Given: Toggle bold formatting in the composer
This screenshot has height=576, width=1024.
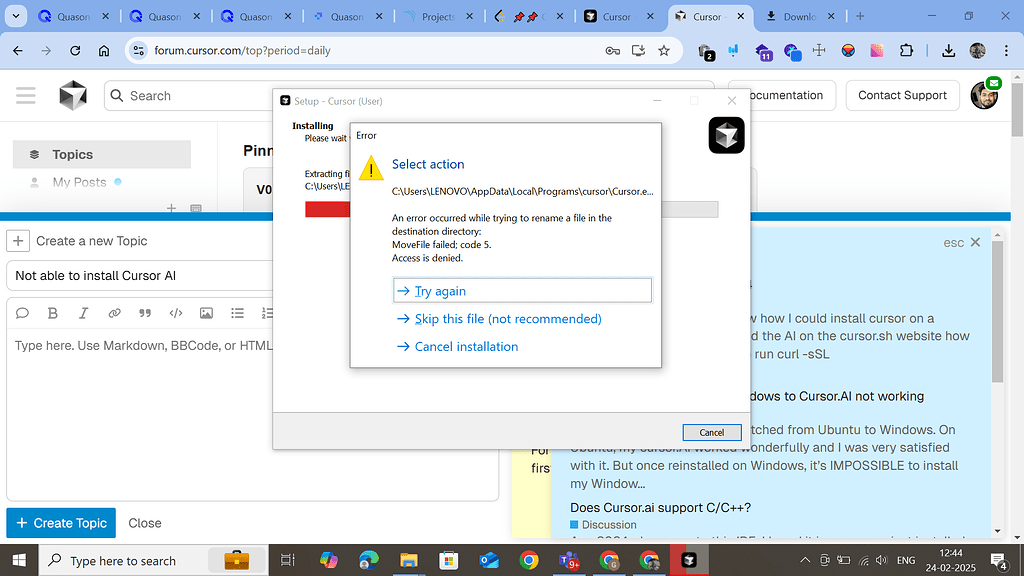Looking at the screenshot, I should click(53, 313).
